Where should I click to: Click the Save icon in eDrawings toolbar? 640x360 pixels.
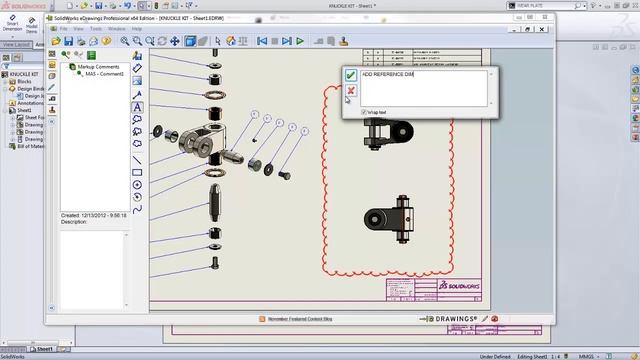point(69,41)
